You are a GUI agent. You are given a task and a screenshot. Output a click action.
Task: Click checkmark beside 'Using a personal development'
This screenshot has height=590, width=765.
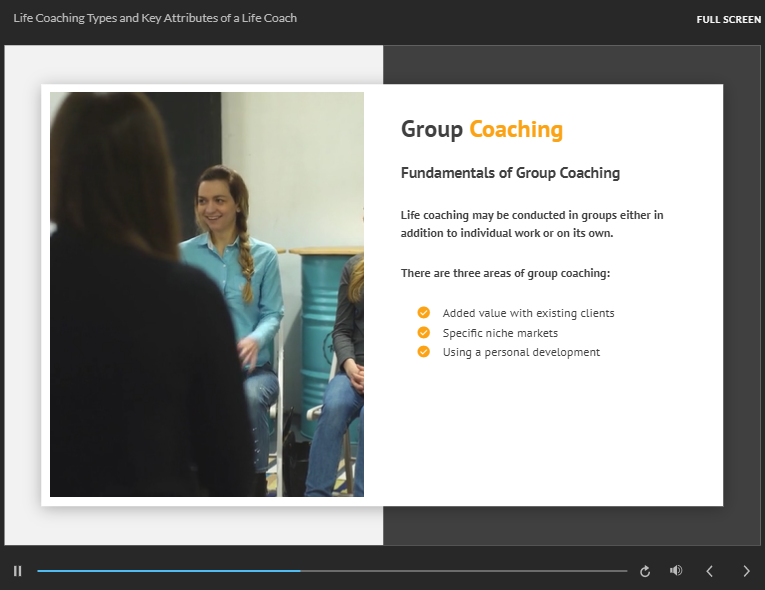[x=424, y=352]
